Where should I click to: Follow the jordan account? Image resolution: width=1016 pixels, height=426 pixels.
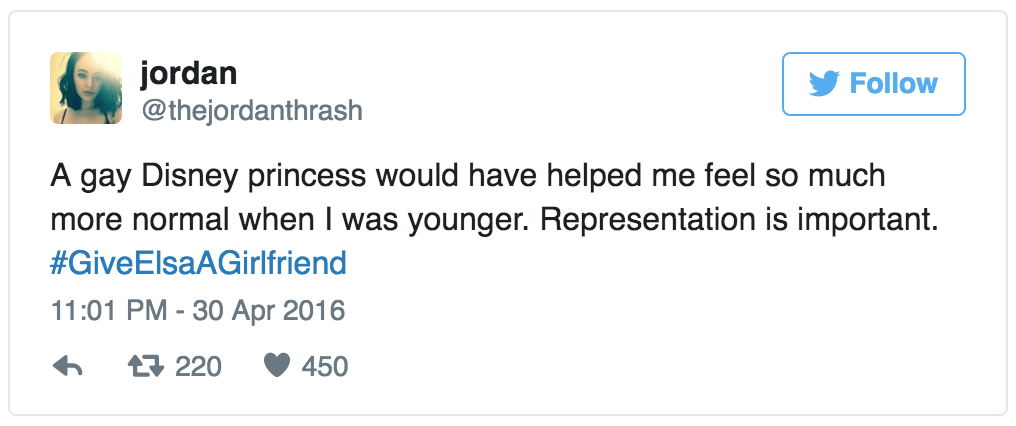(x=872, y=84)
